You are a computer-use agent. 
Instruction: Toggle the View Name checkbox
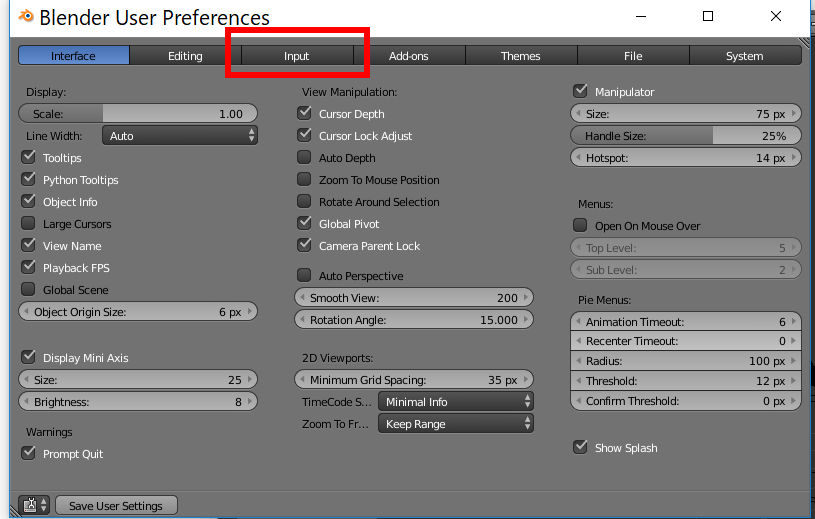point(28,245)
